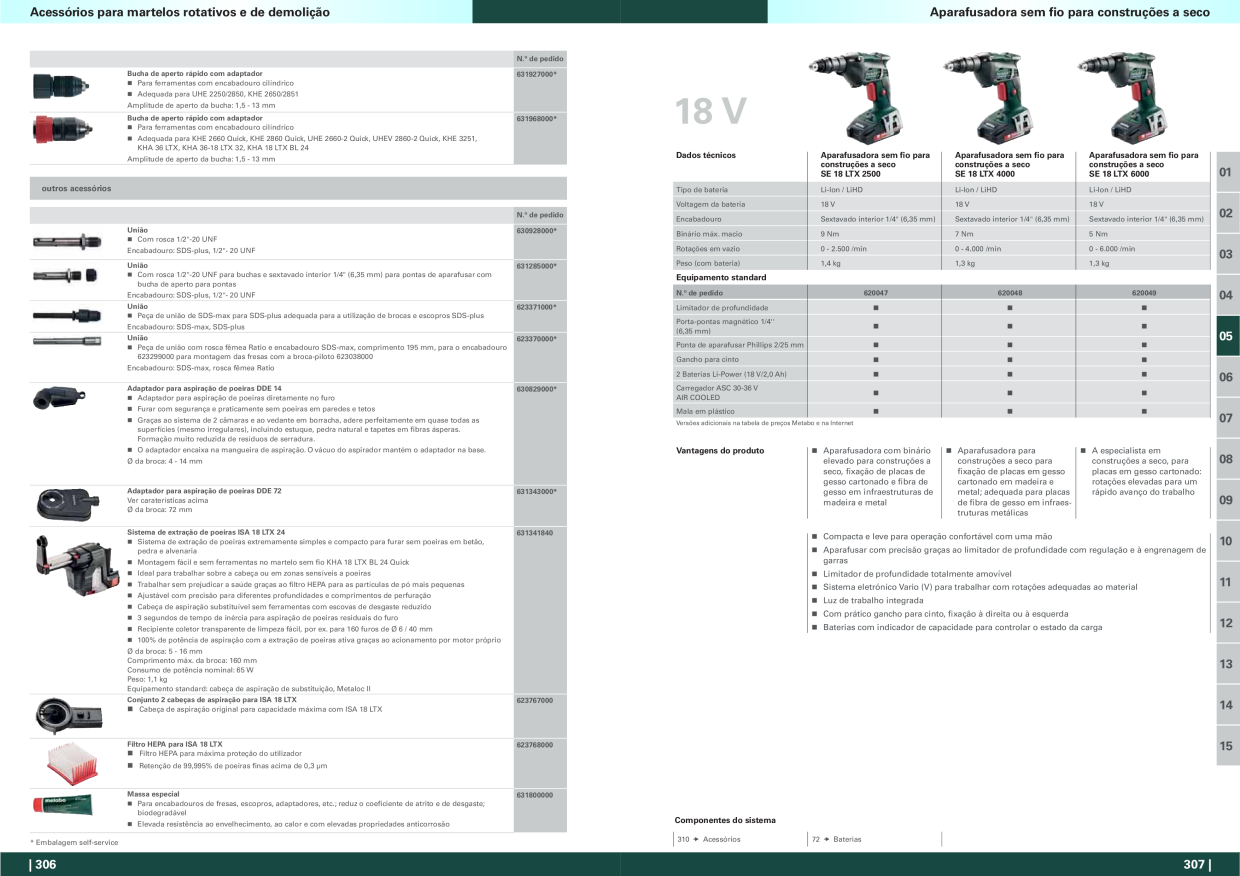Select section tab 04

[1227, 296]
